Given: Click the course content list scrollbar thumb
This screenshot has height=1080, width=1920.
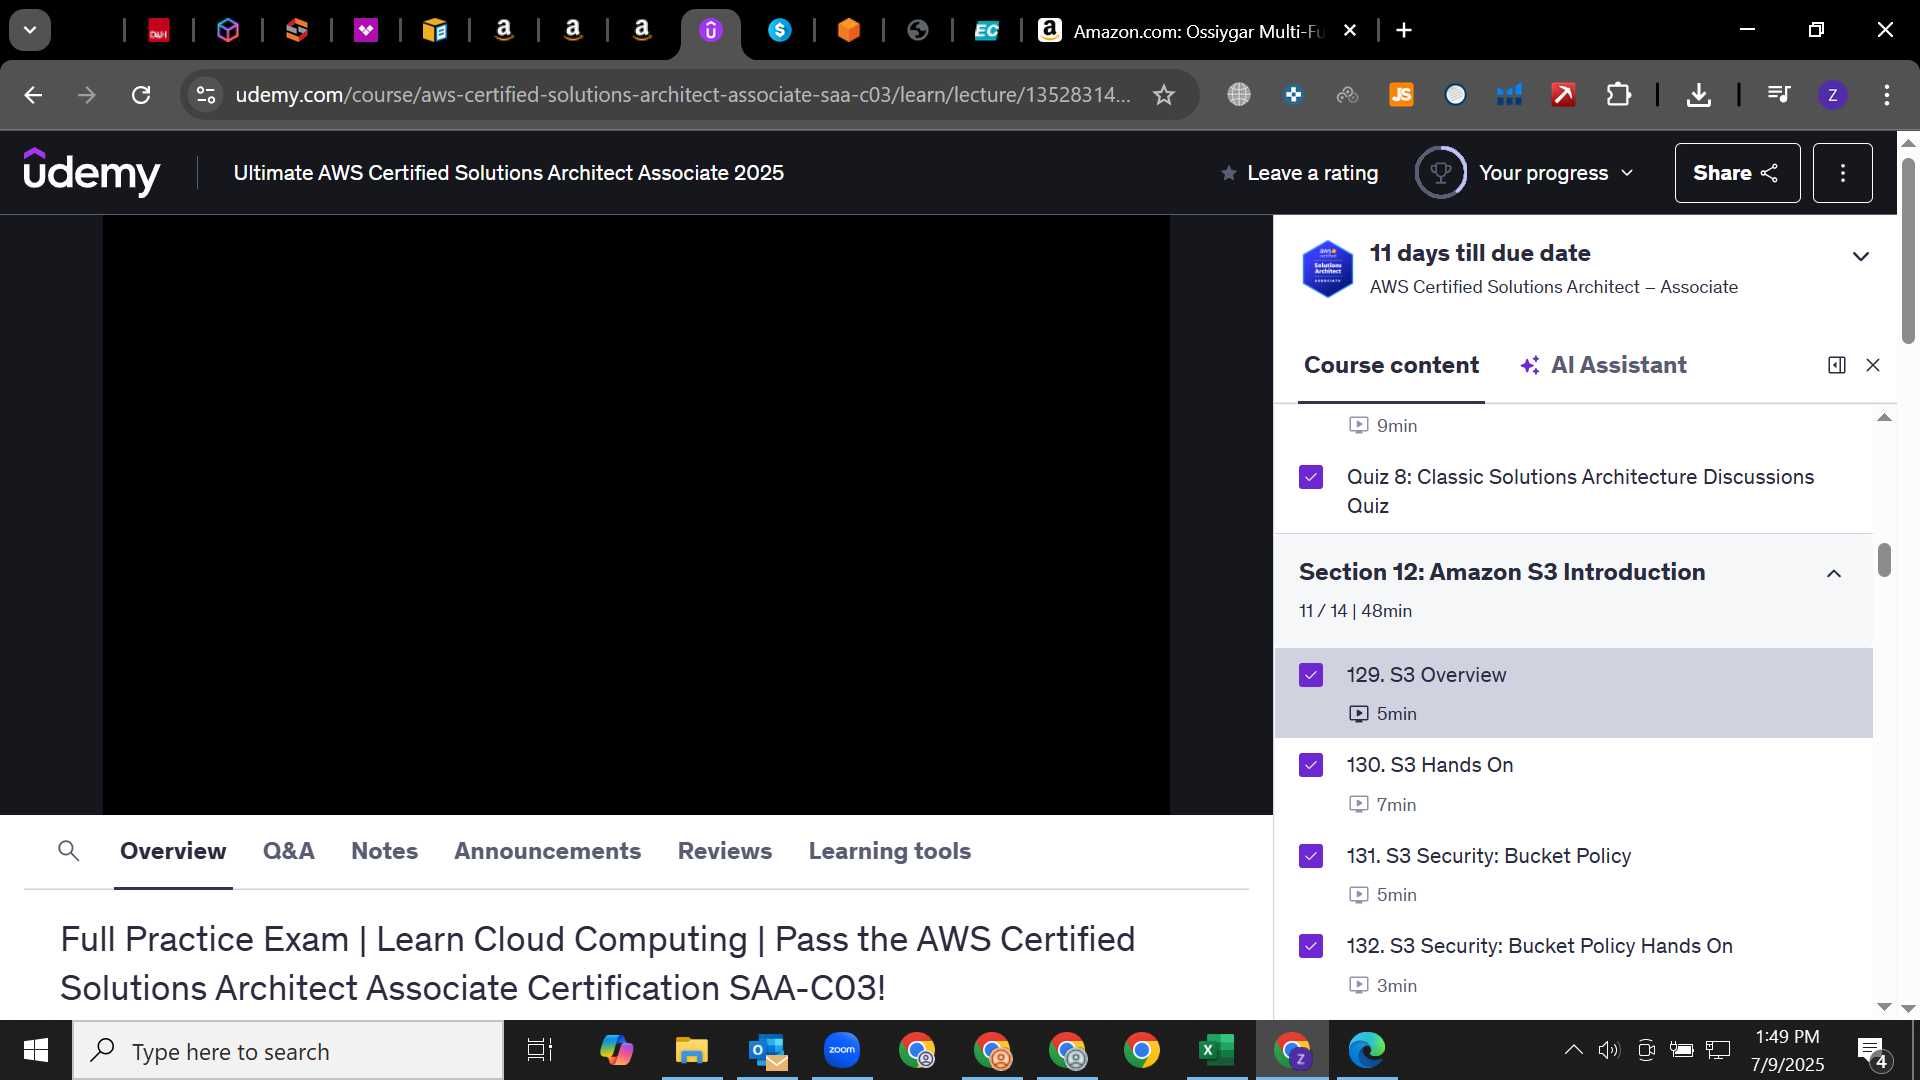Looking at the screenshot, I should tap(1884, 560).
